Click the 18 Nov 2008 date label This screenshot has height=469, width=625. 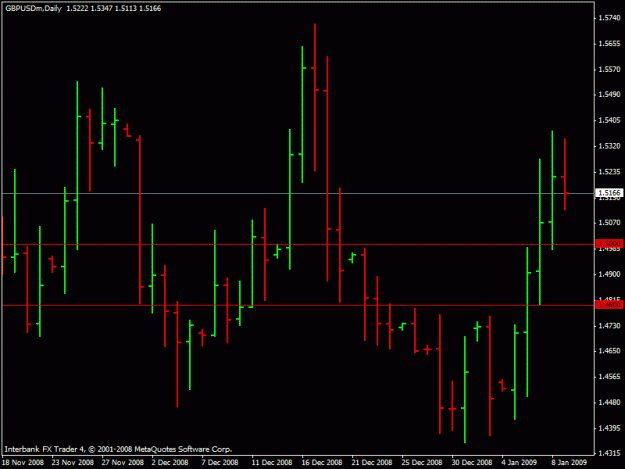tap(23, 463)
